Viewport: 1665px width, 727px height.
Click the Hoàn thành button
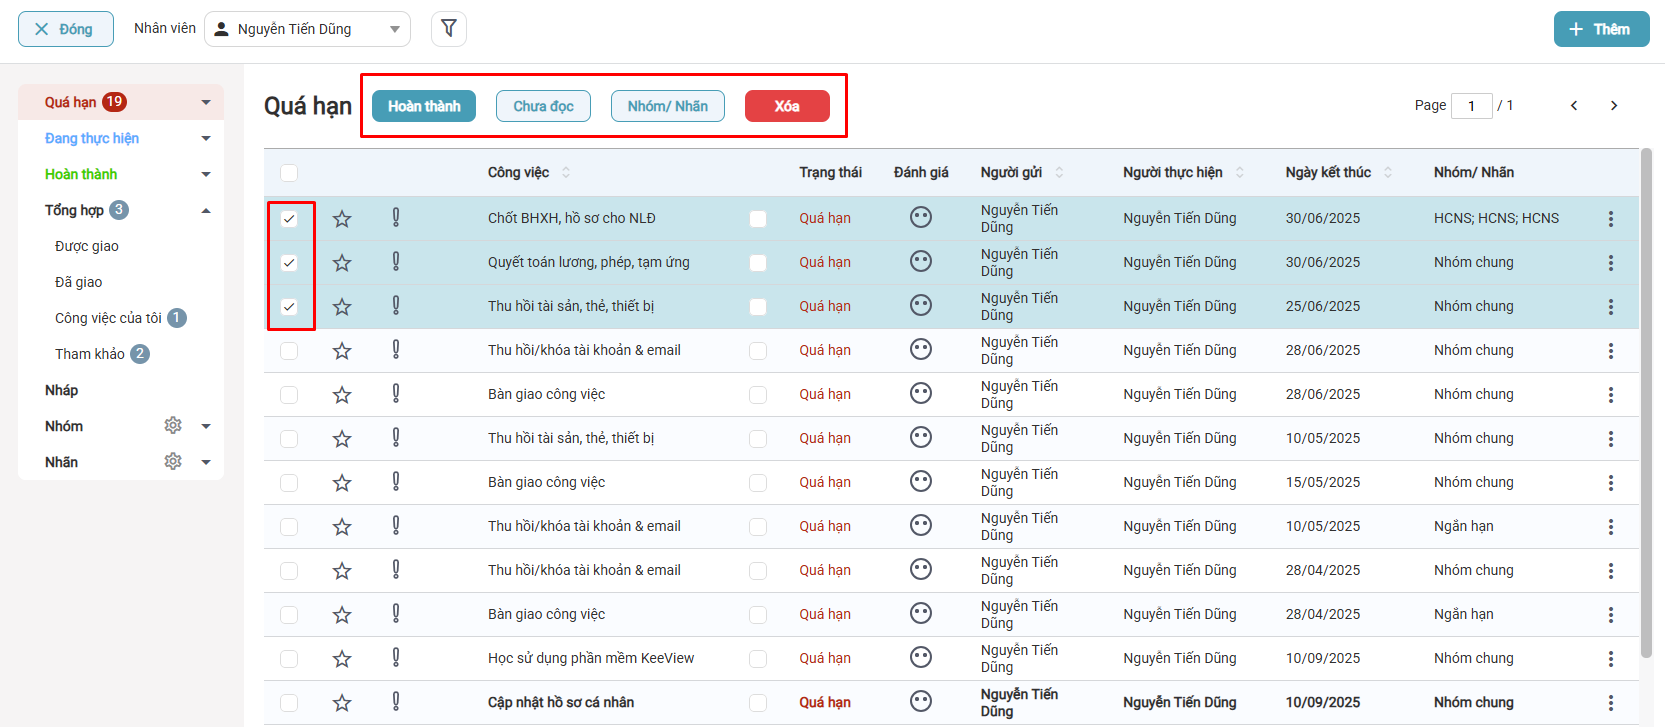pos(424,106)
